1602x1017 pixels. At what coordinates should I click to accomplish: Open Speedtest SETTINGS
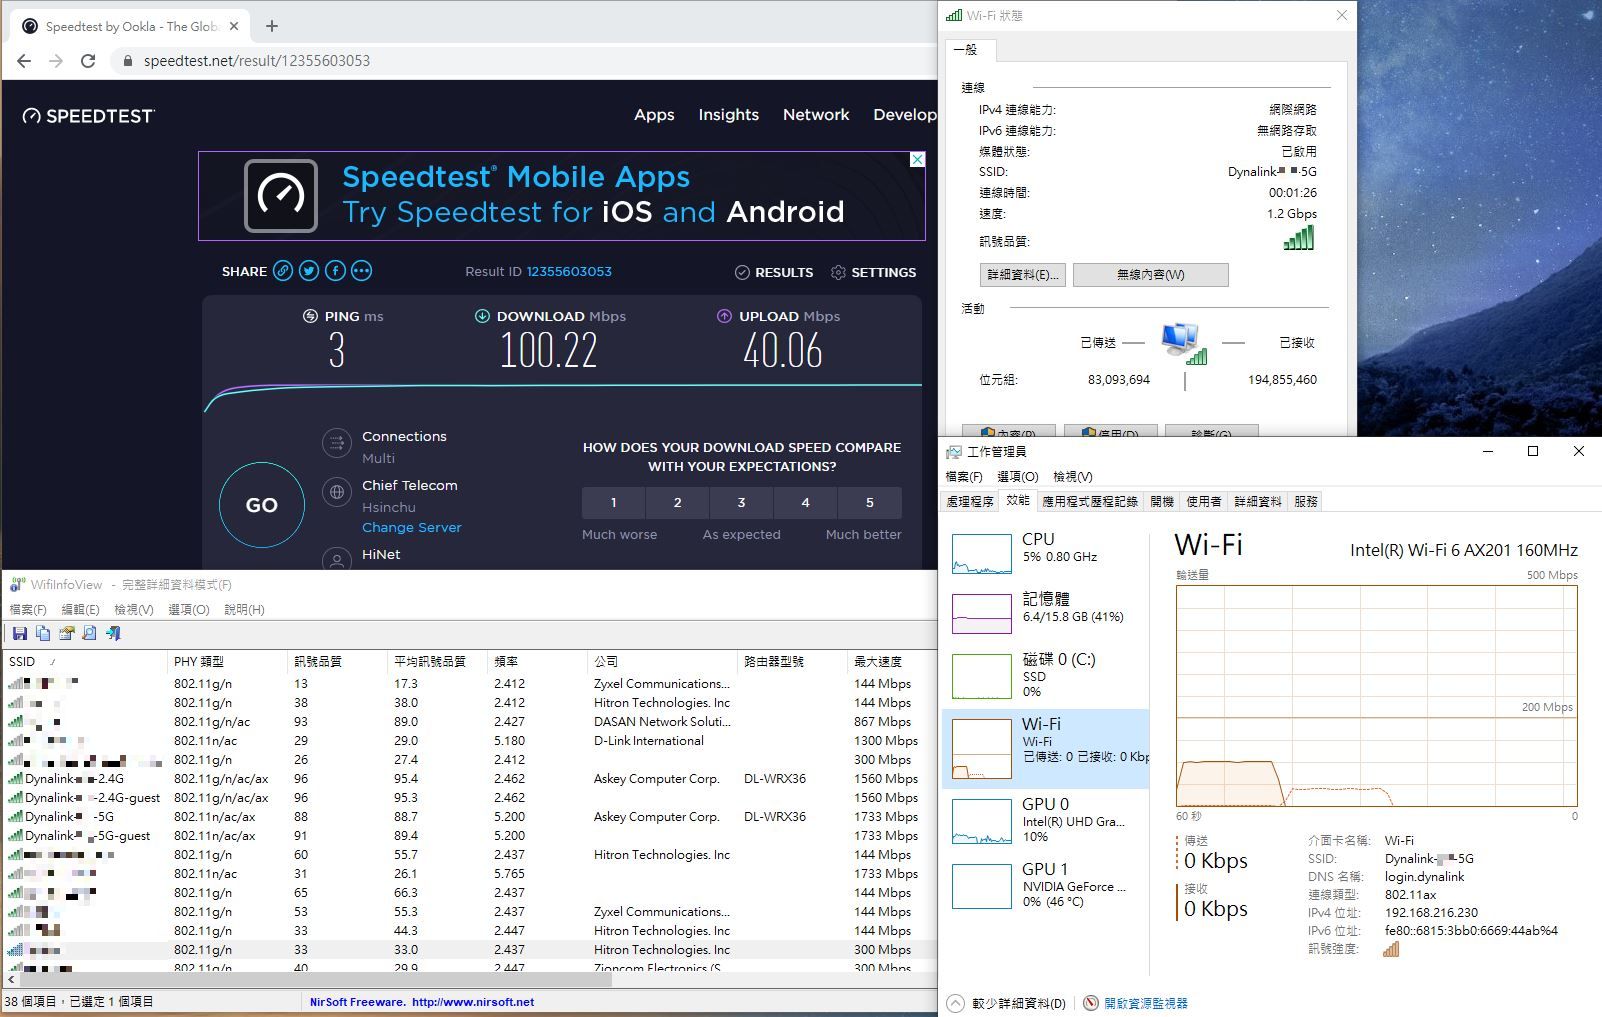point(873,272)
